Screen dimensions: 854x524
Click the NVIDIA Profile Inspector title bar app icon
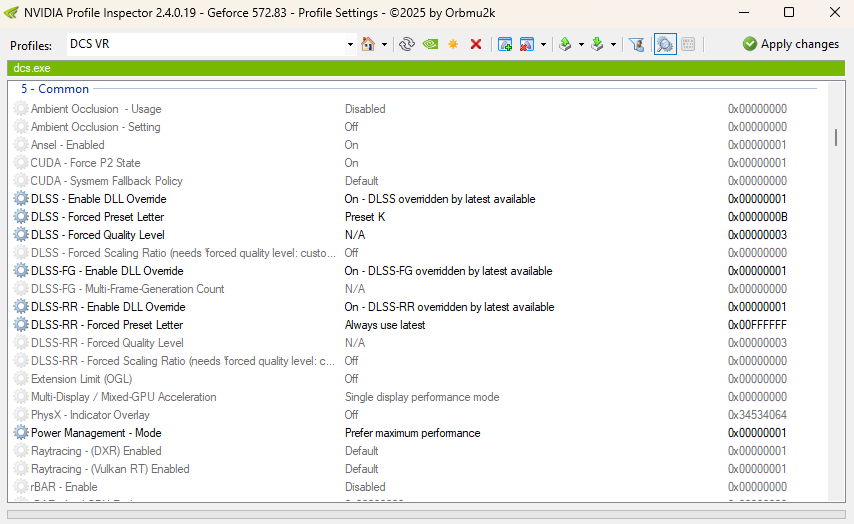(x=11, y=13)
